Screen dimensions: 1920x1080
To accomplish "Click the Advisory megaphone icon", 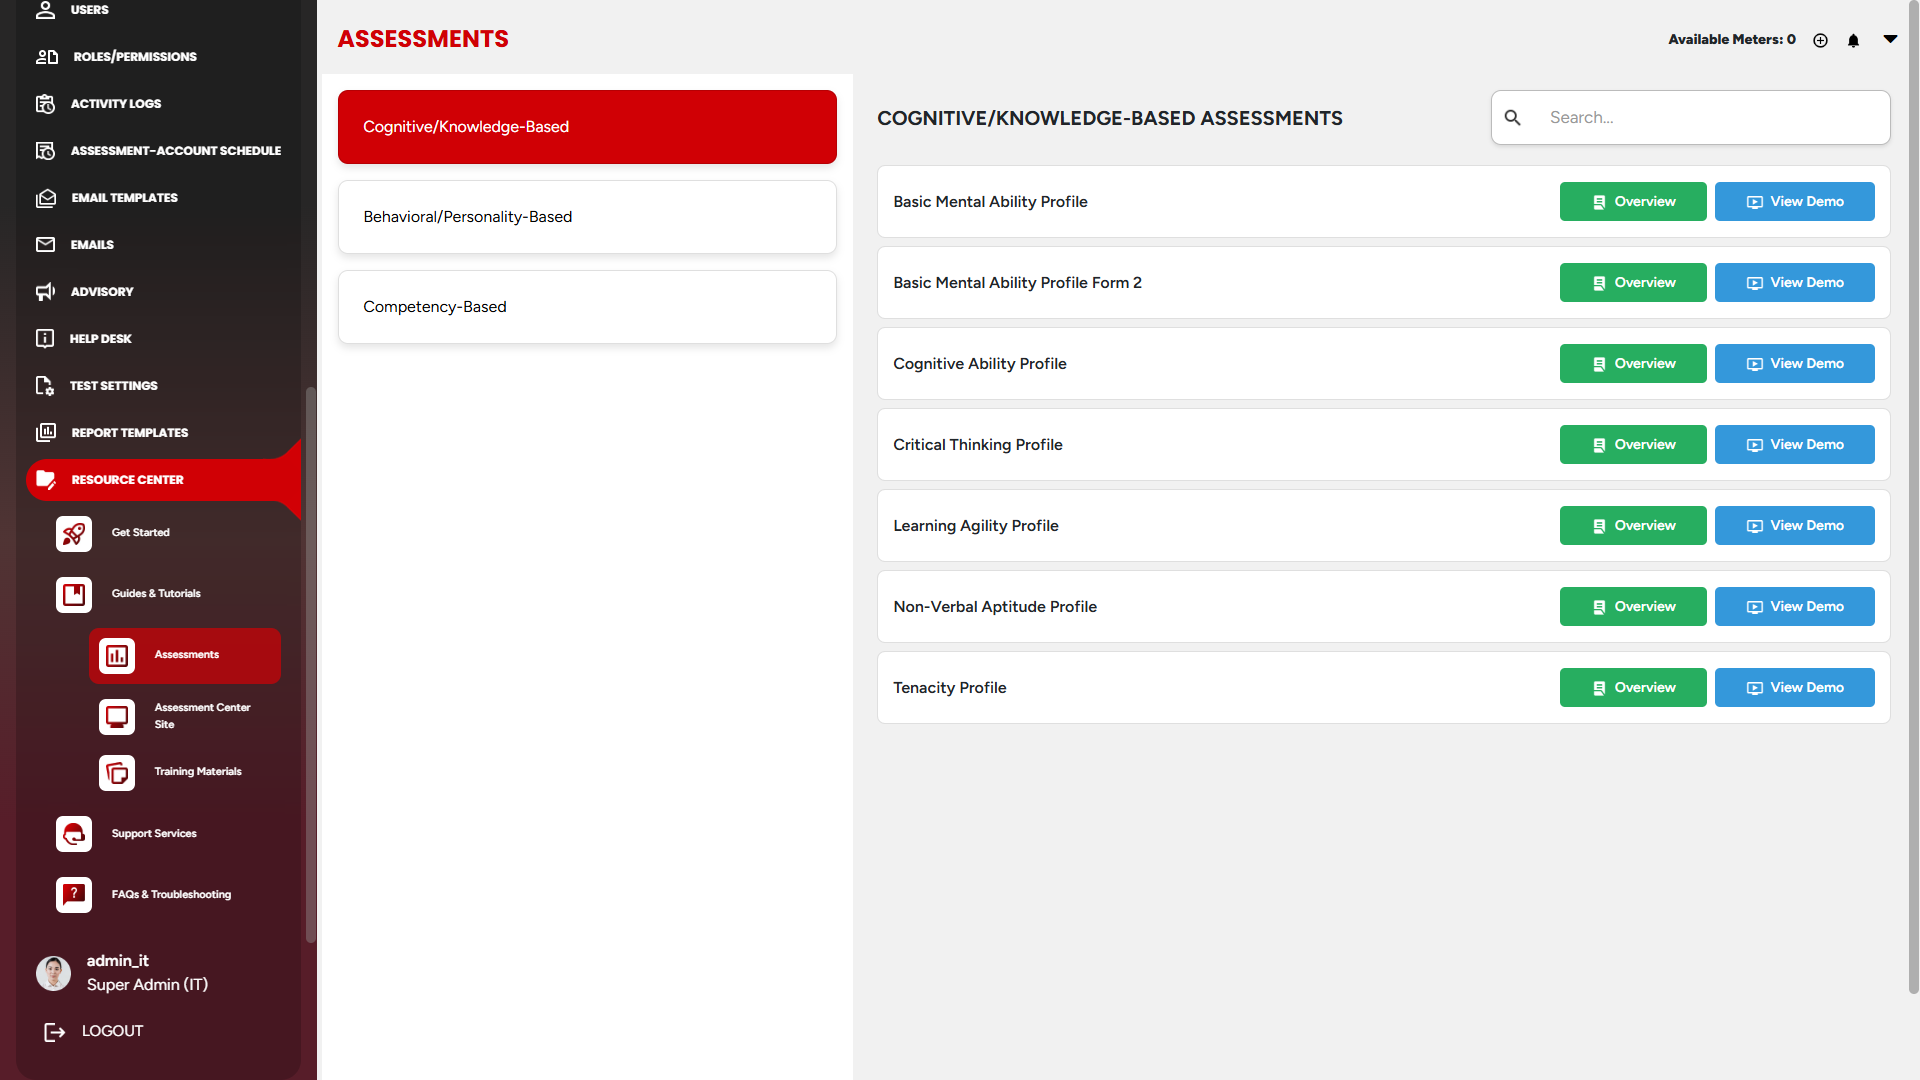I will click(x=45, y=292).
